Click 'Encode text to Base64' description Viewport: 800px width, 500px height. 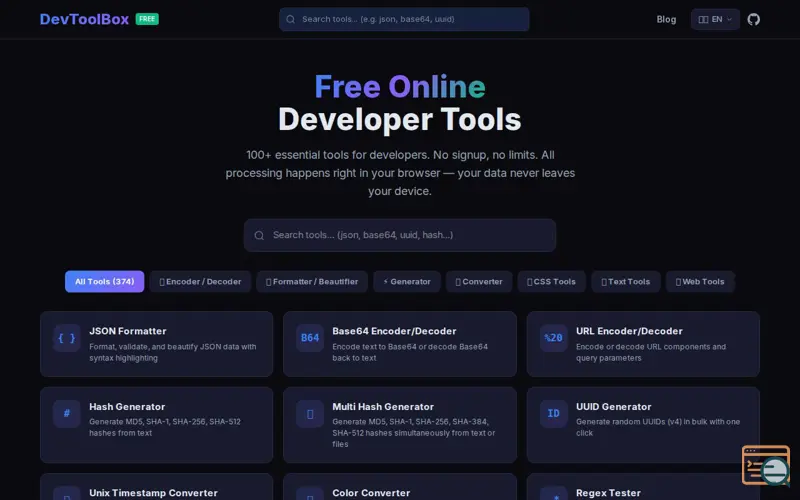coord(410,352)
